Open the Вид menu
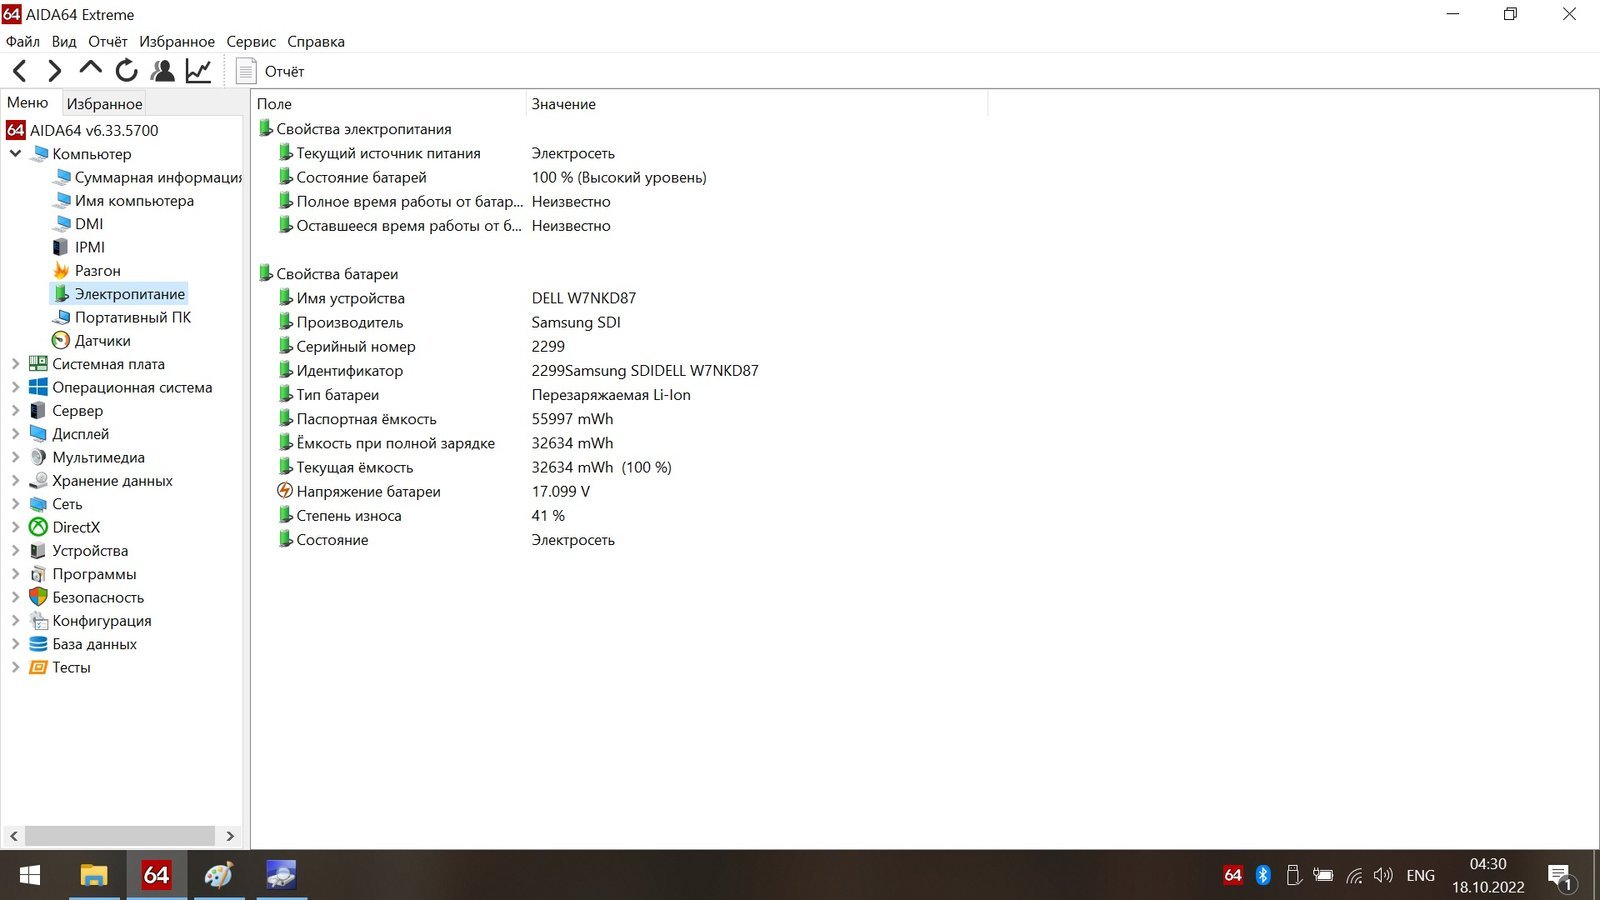This screenshot has width=1600, height=900. point(64,41)
